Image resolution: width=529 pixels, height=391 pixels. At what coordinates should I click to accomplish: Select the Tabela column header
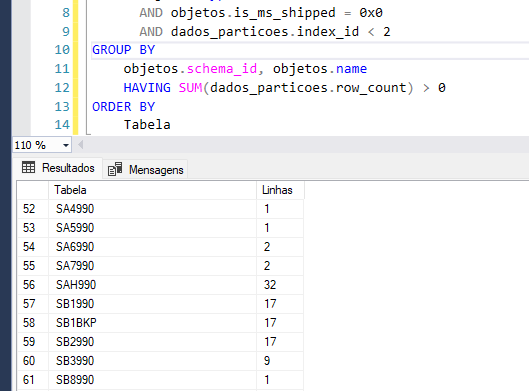point(152,190)
